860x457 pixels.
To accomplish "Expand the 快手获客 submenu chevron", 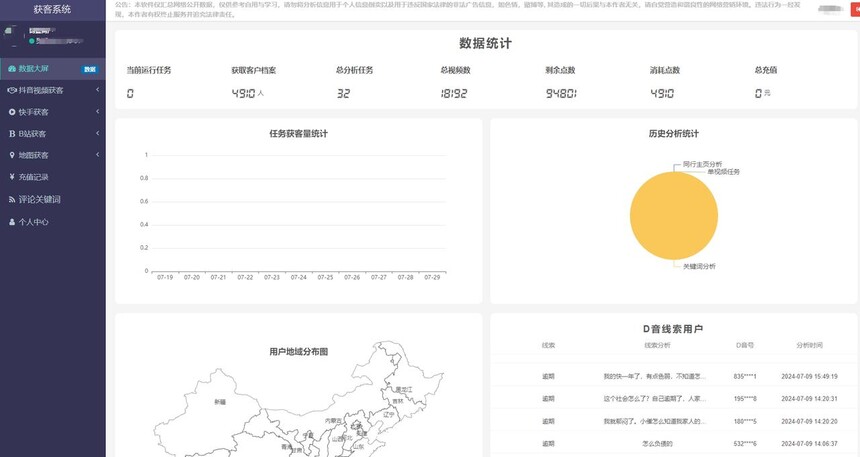I will [97, 112].
